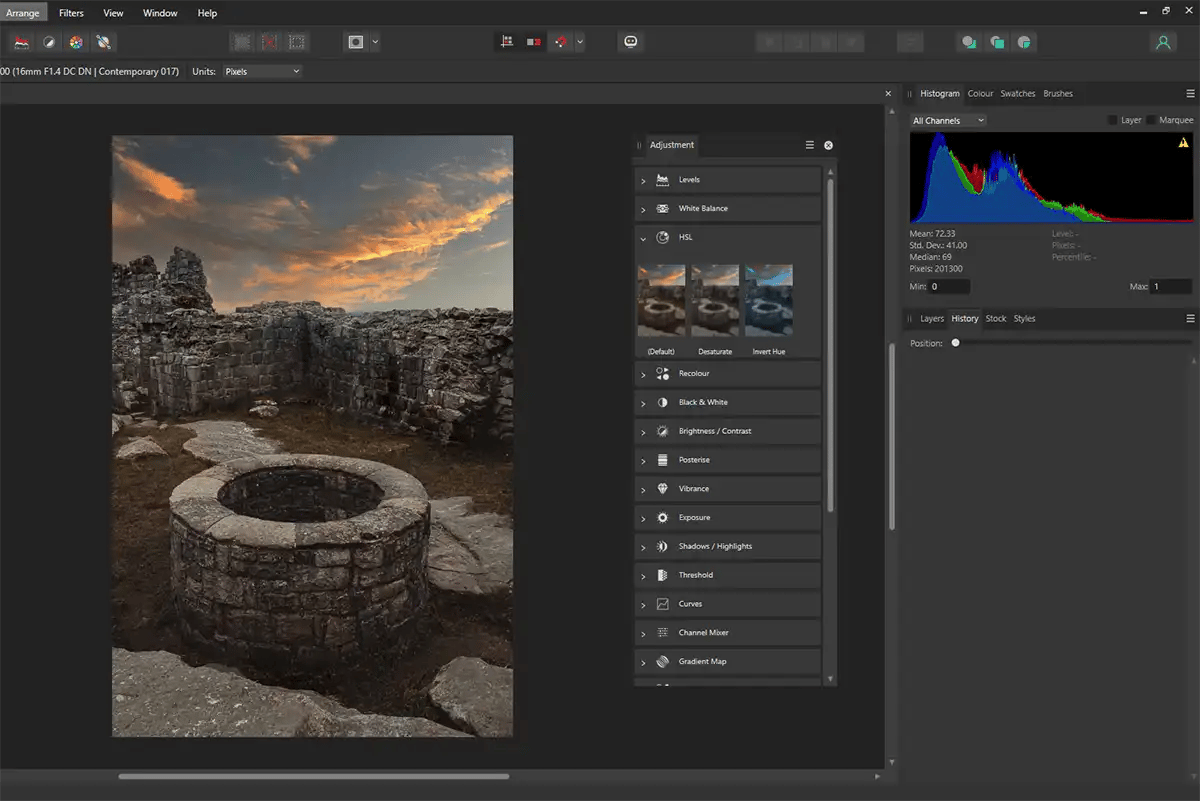
Task: Switch to the Layers tab
Action: (x=932, y=319)
